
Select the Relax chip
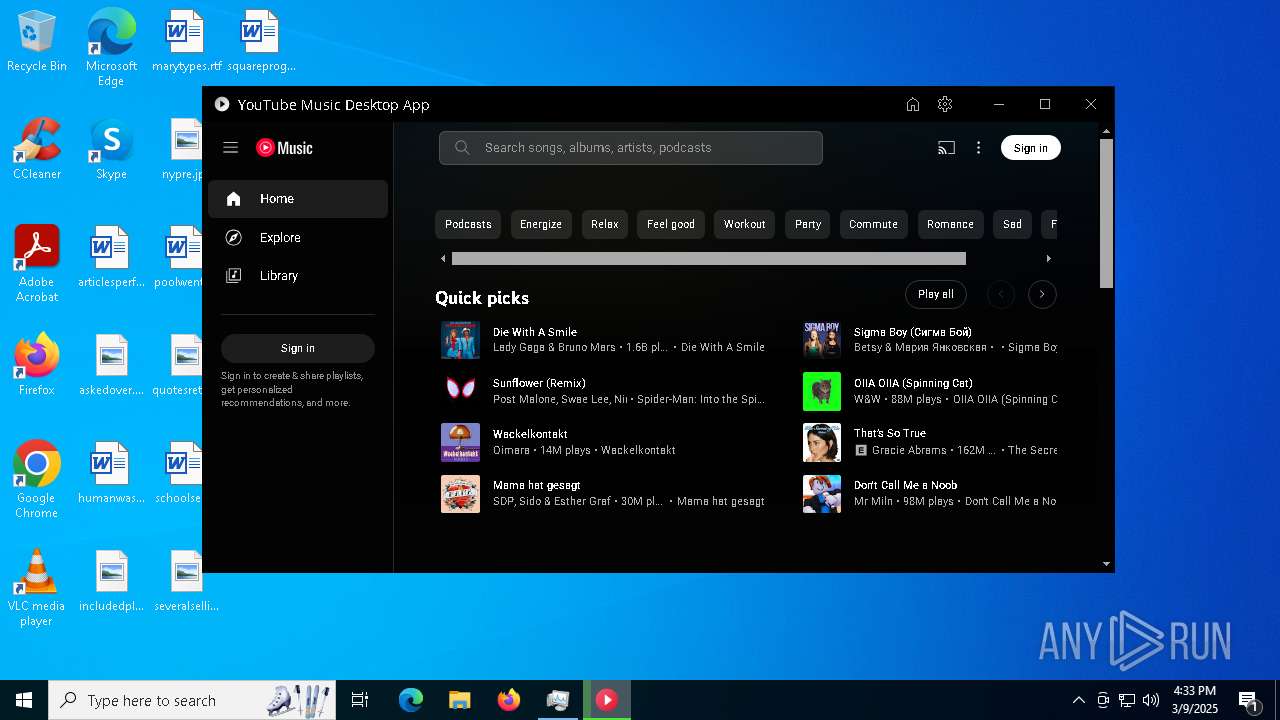point(604,224)
